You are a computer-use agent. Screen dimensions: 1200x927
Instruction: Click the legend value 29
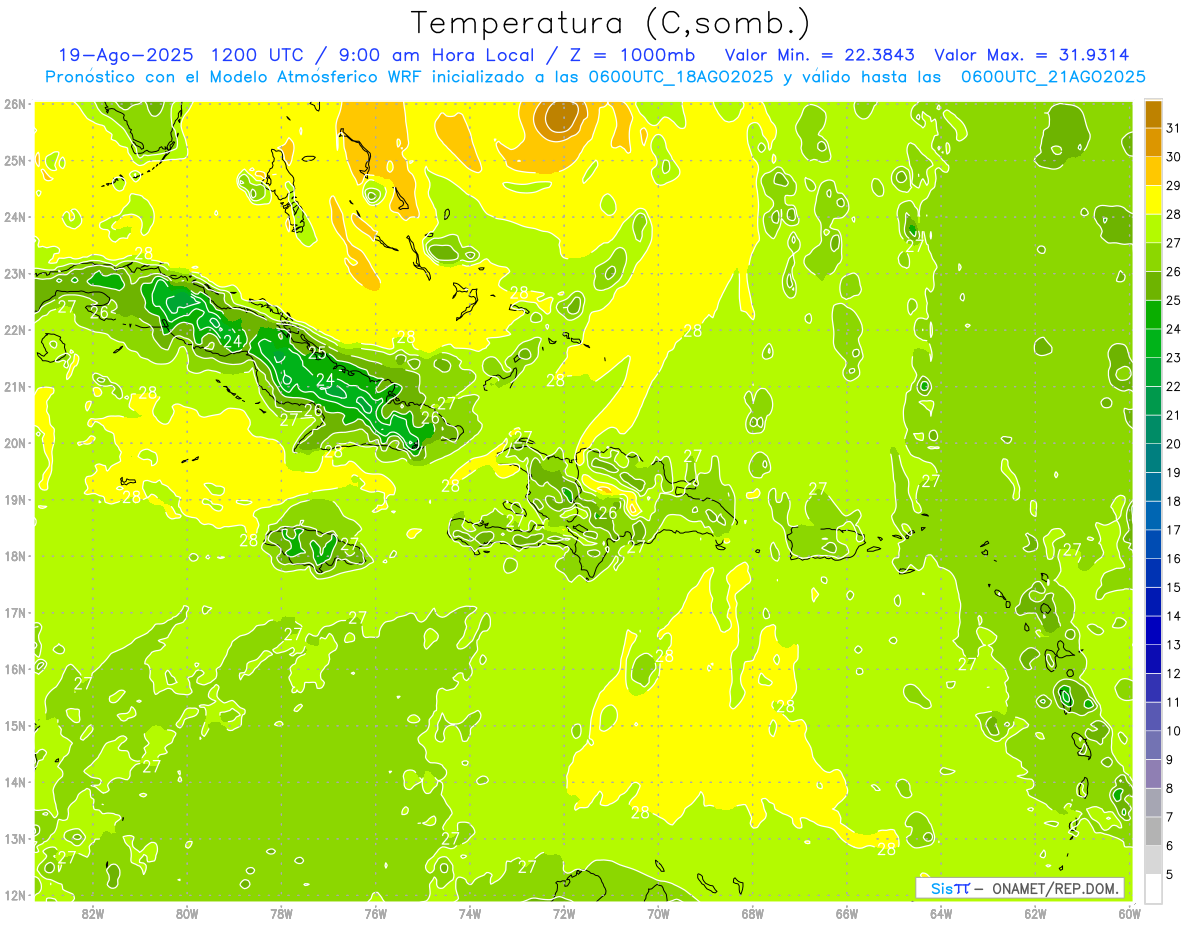(1174, 186)
